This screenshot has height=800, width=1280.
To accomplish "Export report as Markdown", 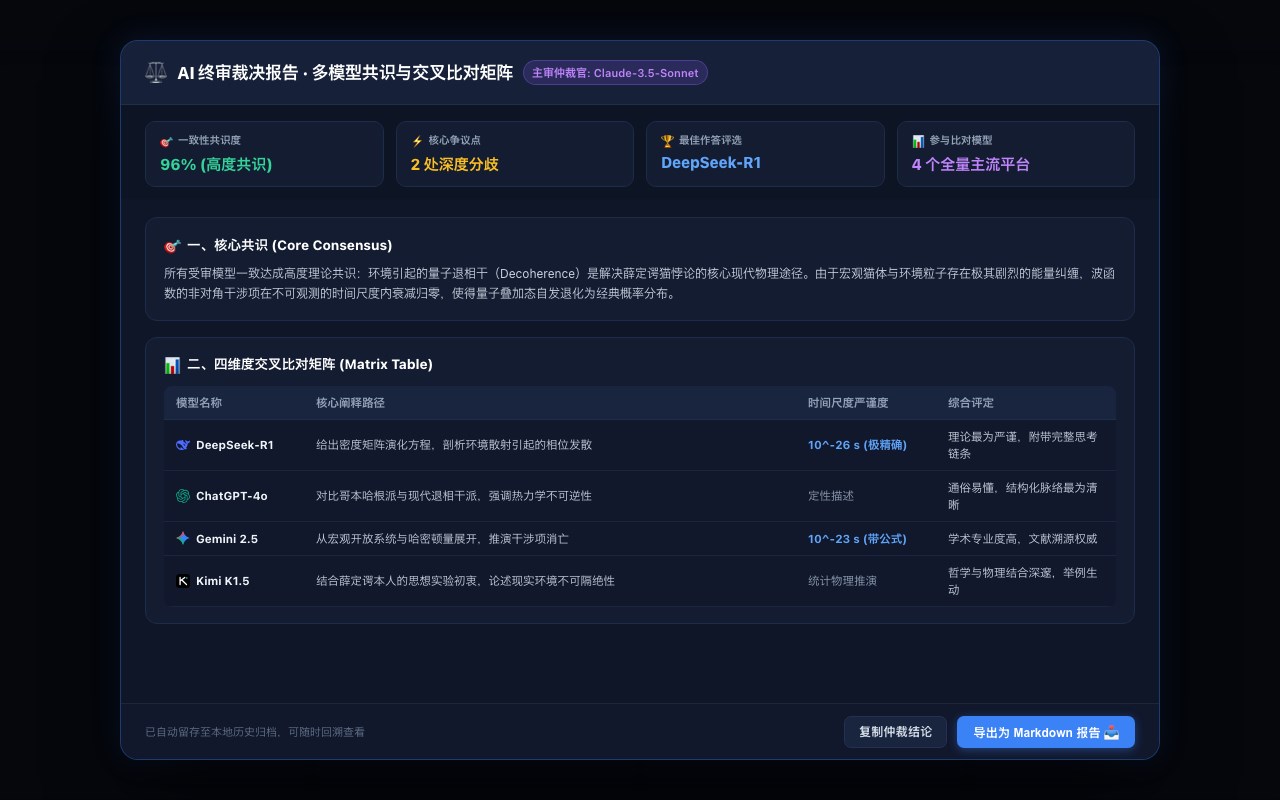I will 1045,732.
